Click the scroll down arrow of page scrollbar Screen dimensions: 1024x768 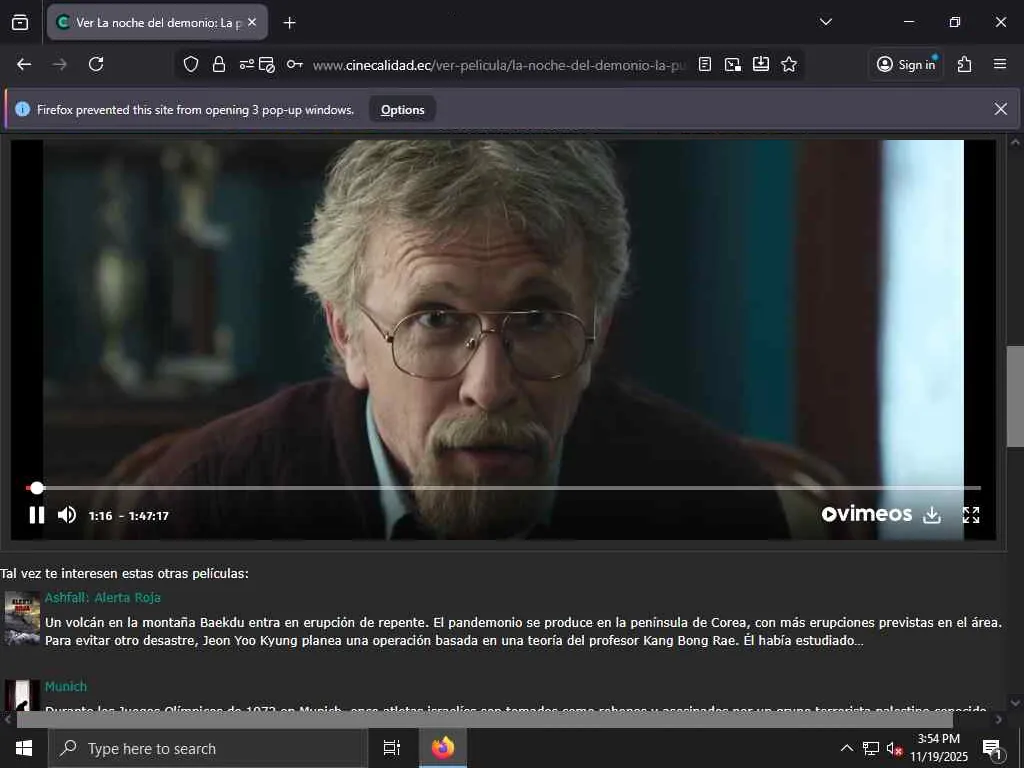point(1015,703)
